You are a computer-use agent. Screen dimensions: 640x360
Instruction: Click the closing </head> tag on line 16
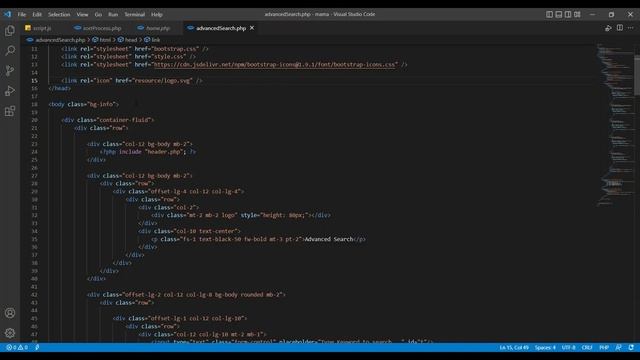click(60, 89)
